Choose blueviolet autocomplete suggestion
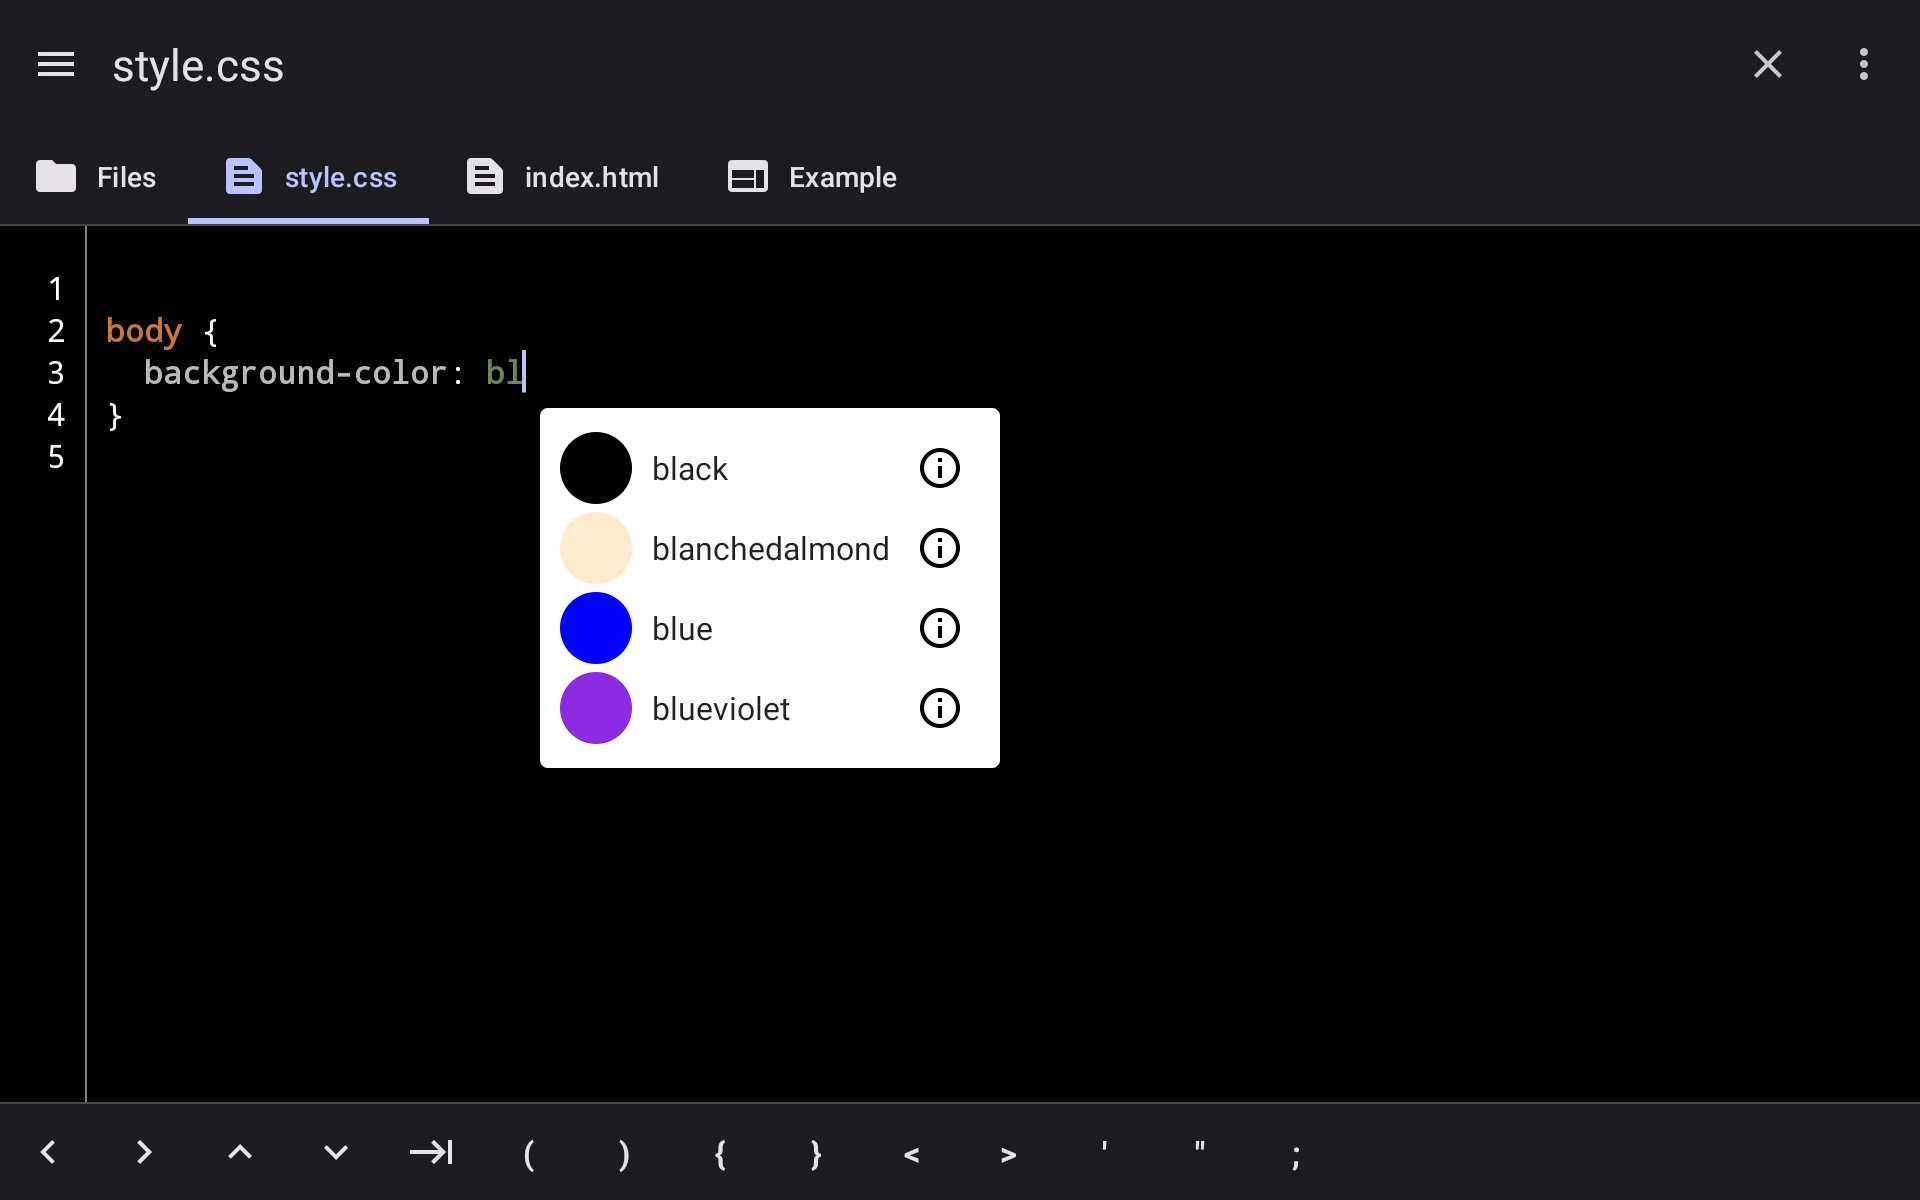This screenshot has width=1920, height=1200. pos(770,708)
